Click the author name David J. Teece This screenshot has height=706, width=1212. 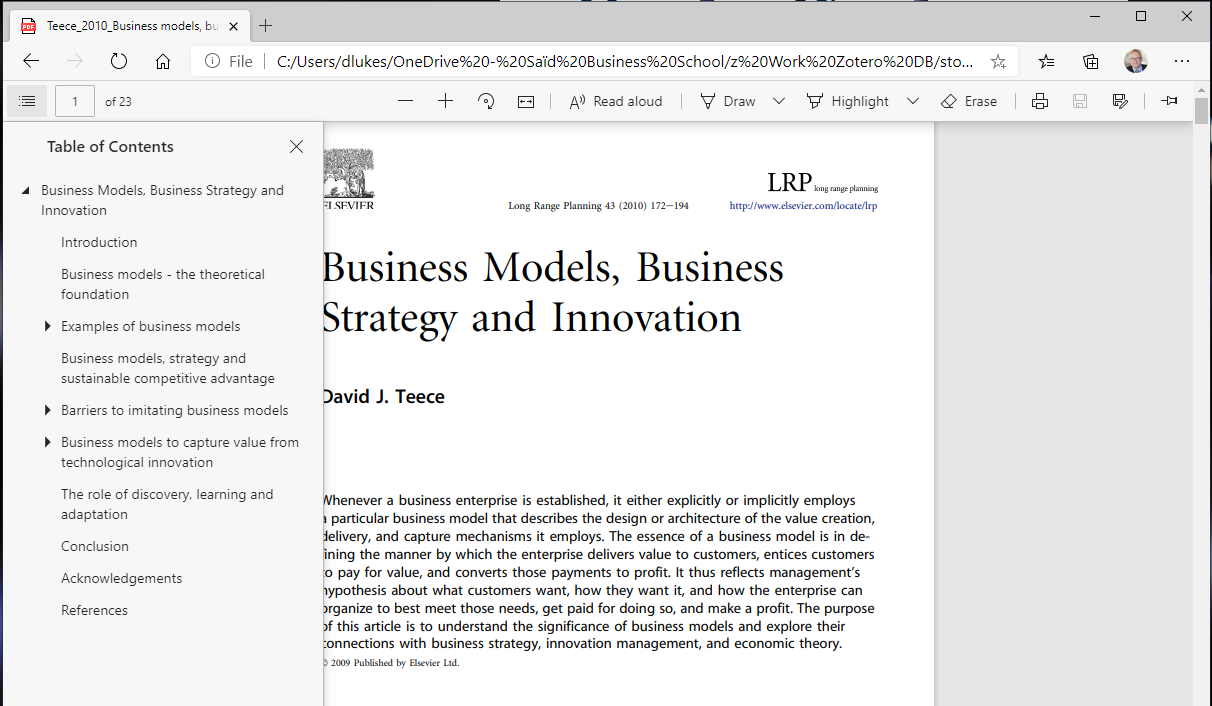pyautogui.click(x=382, y=397)
